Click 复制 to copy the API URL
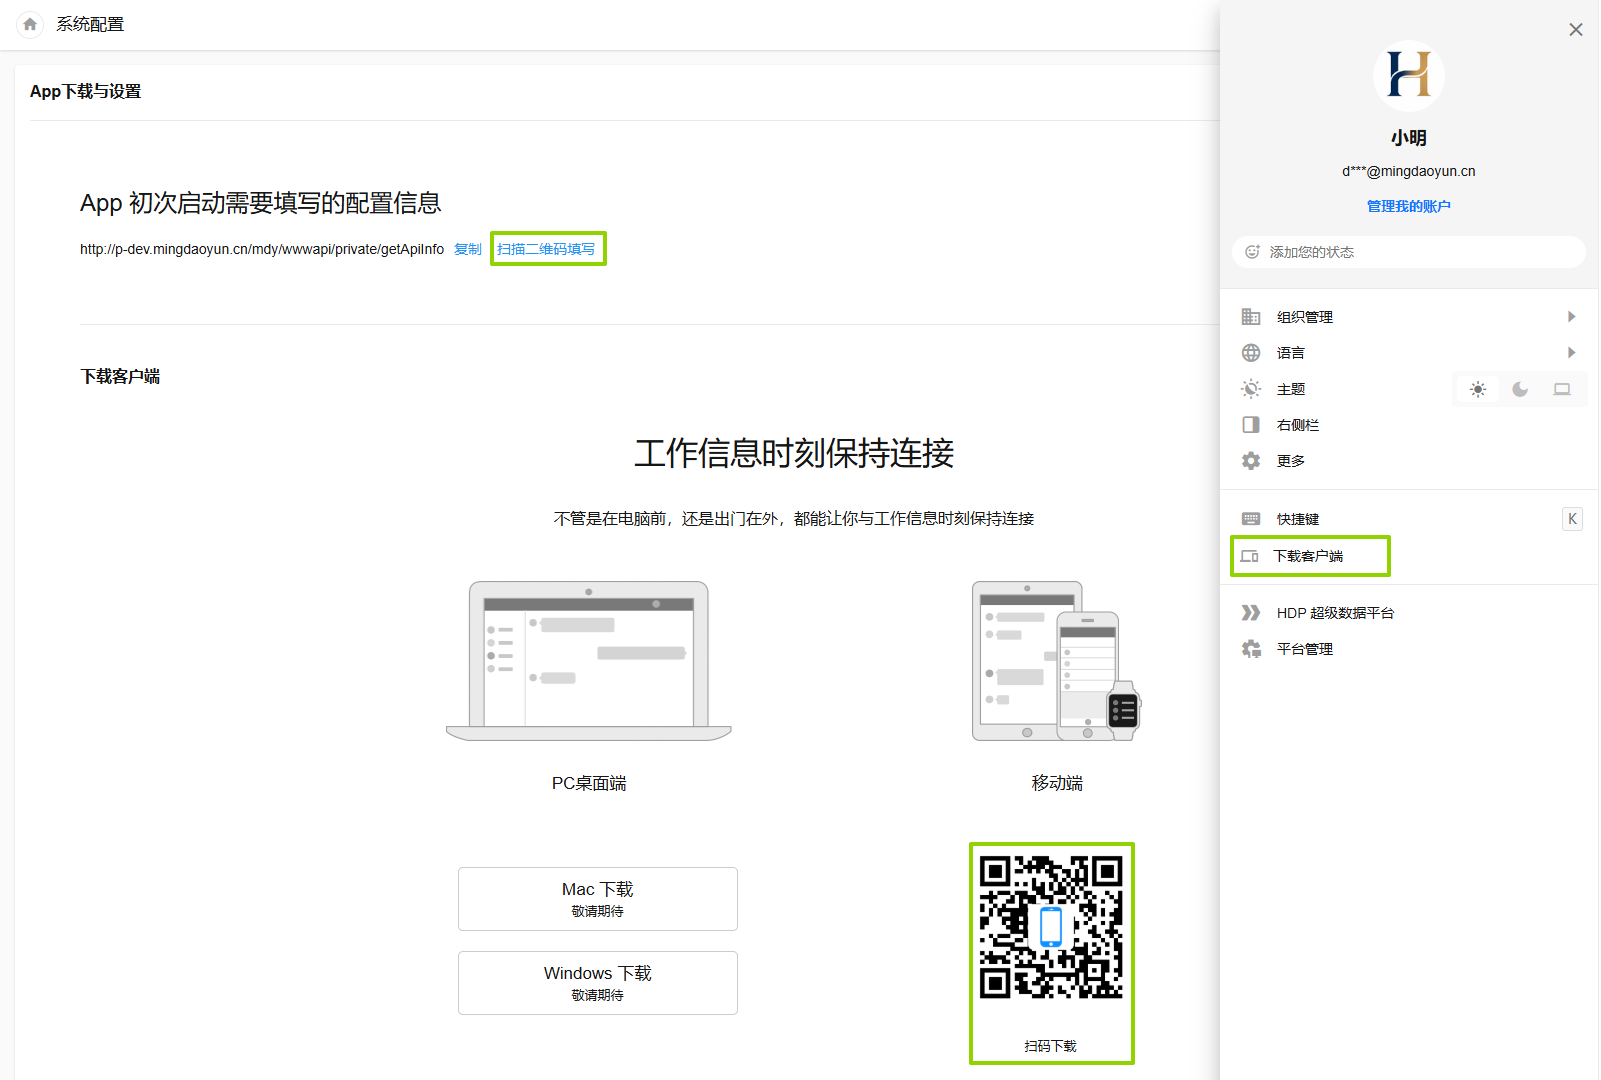This screenshot has height=1080, width=1601. pyautogui.click(x=468, y=249)
